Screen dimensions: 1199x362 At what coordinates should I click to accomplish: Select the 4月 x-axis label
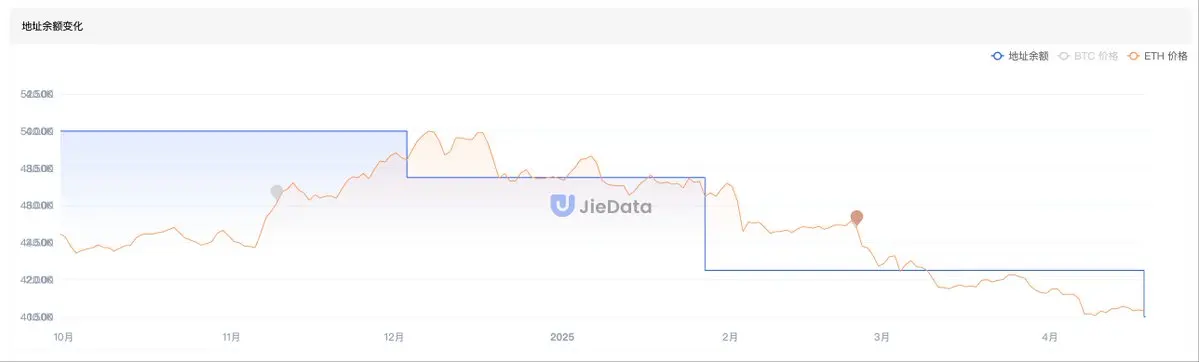(1050, 336)
